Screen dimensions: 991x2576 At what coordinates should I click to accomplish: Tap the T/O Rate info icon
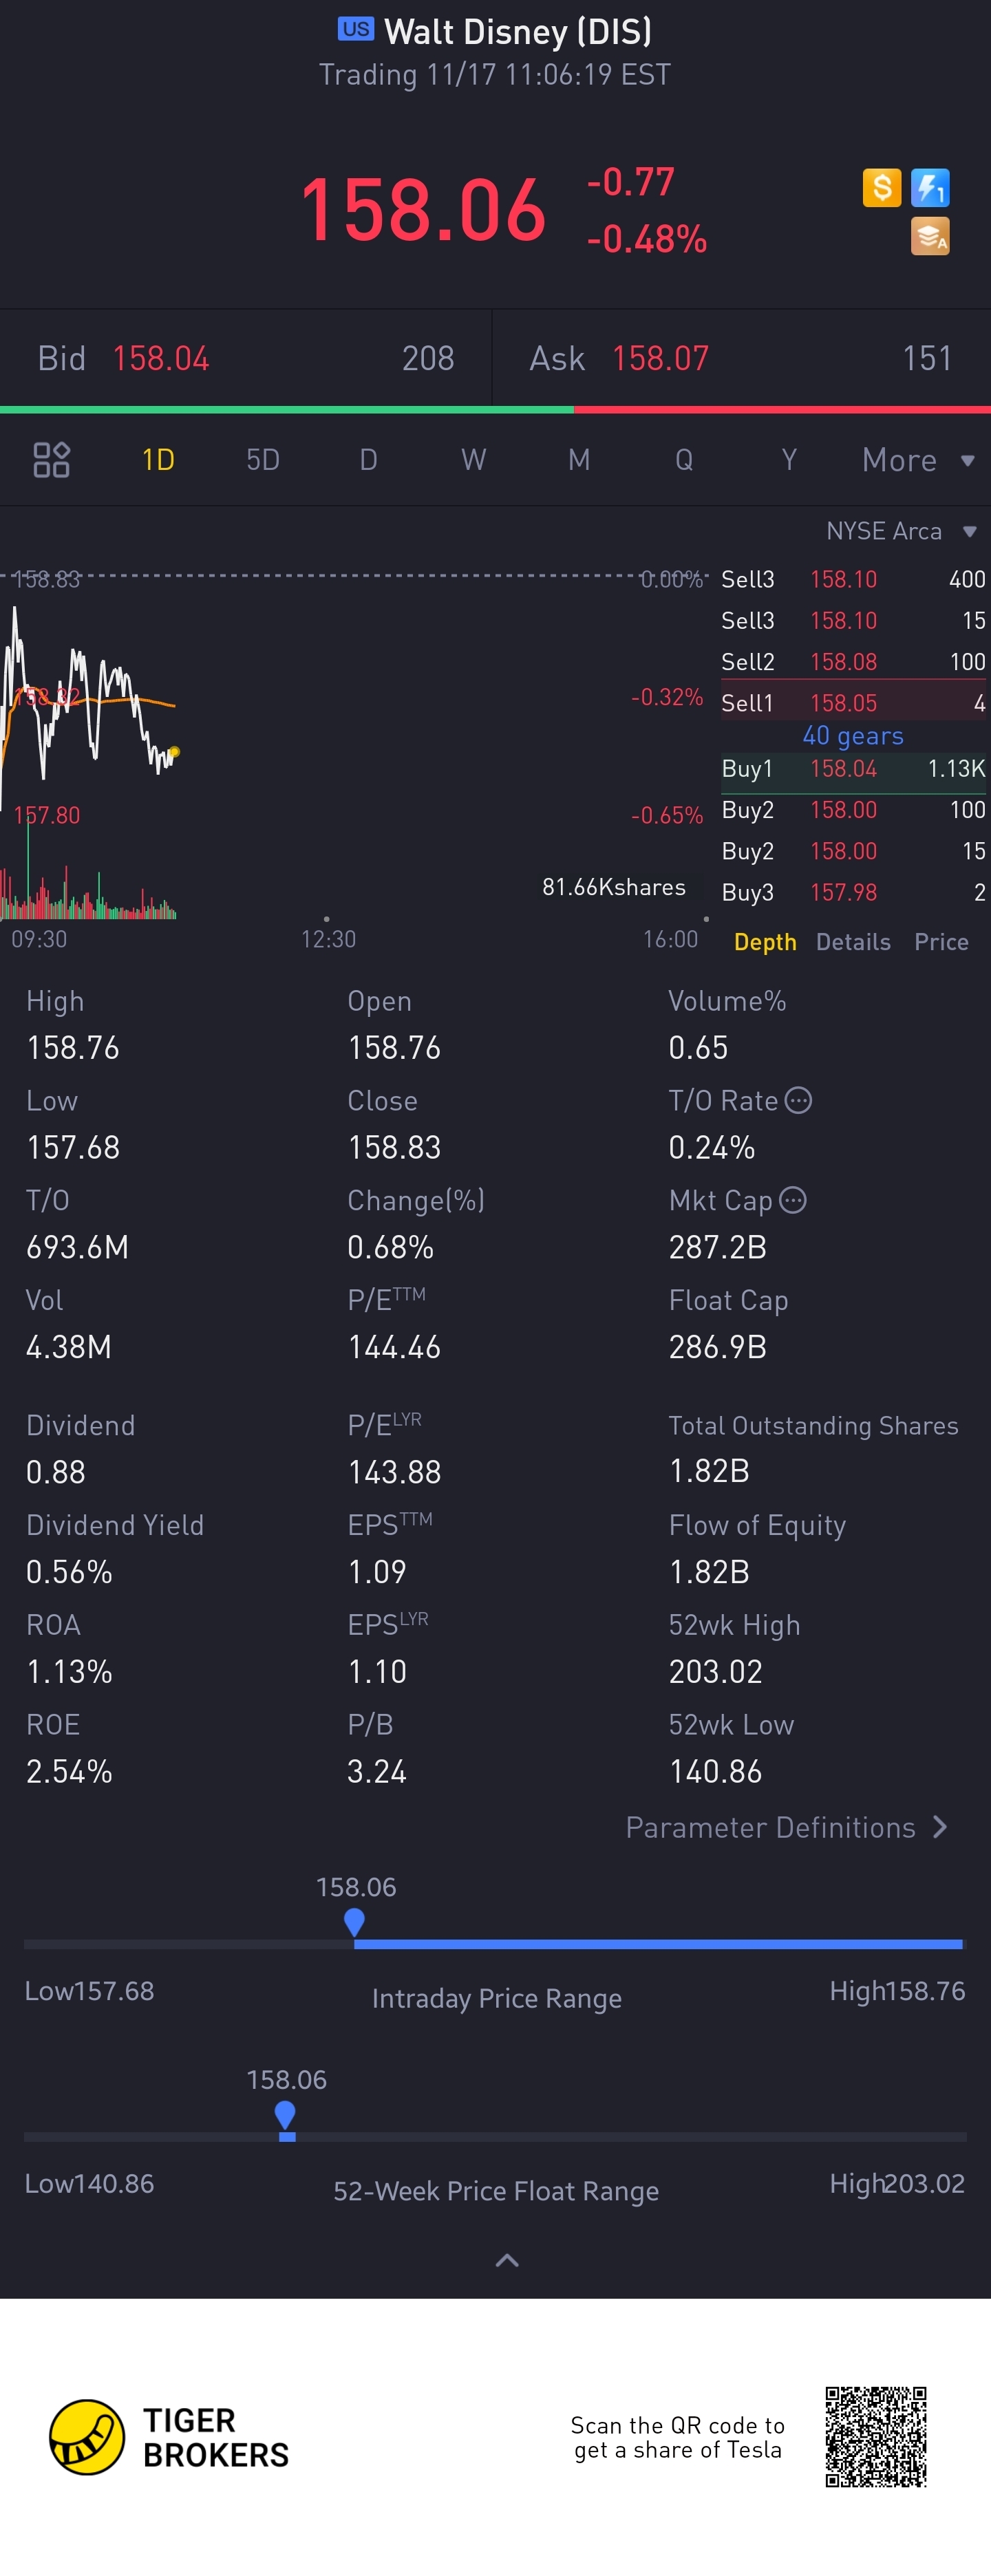pyautogui.click(x=798, y=1101)
